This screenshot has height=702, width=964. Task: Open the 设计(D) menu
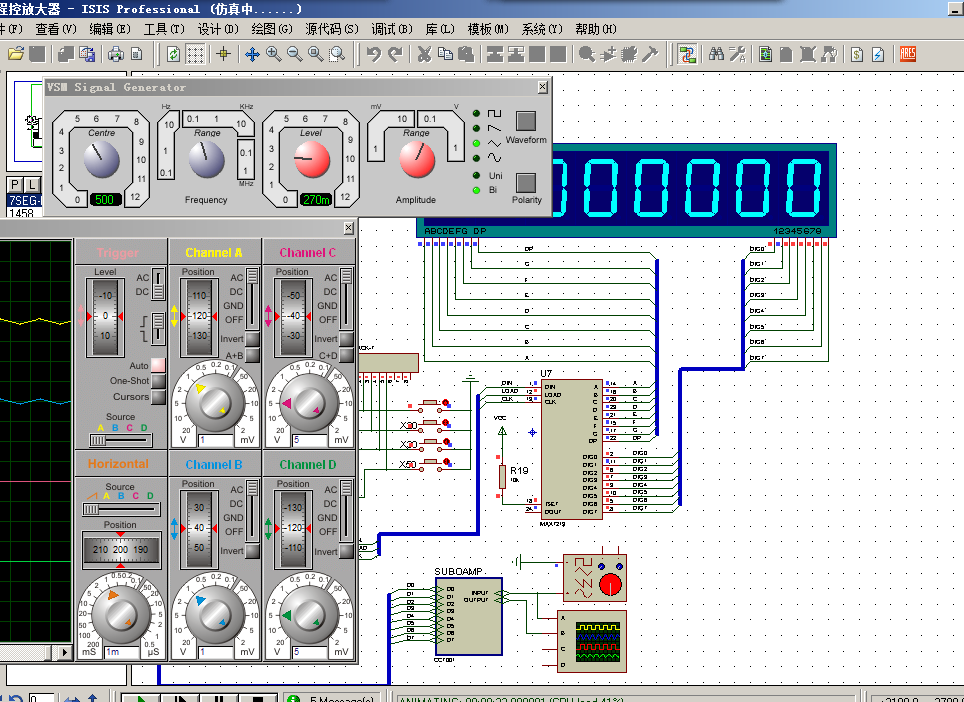[218, 29]
